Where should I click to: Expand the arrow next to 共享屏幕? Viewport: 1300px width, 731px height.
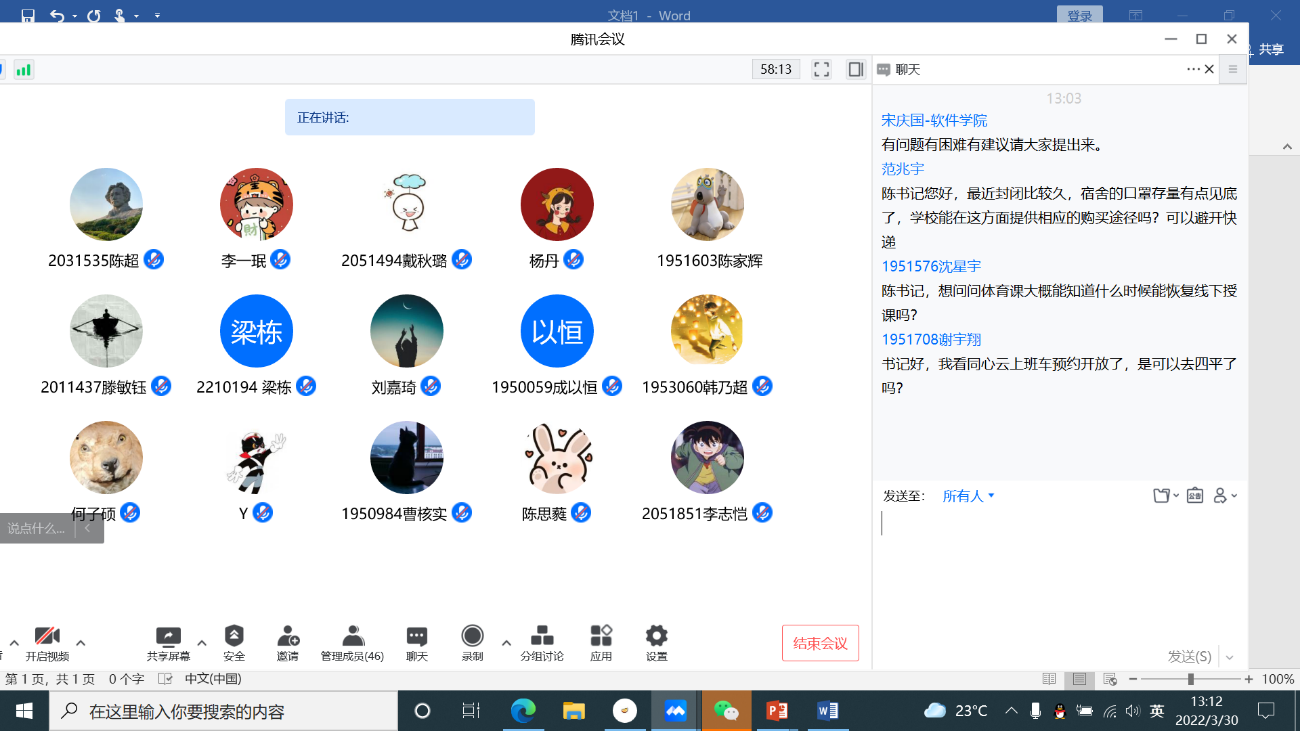coord(202,642)
